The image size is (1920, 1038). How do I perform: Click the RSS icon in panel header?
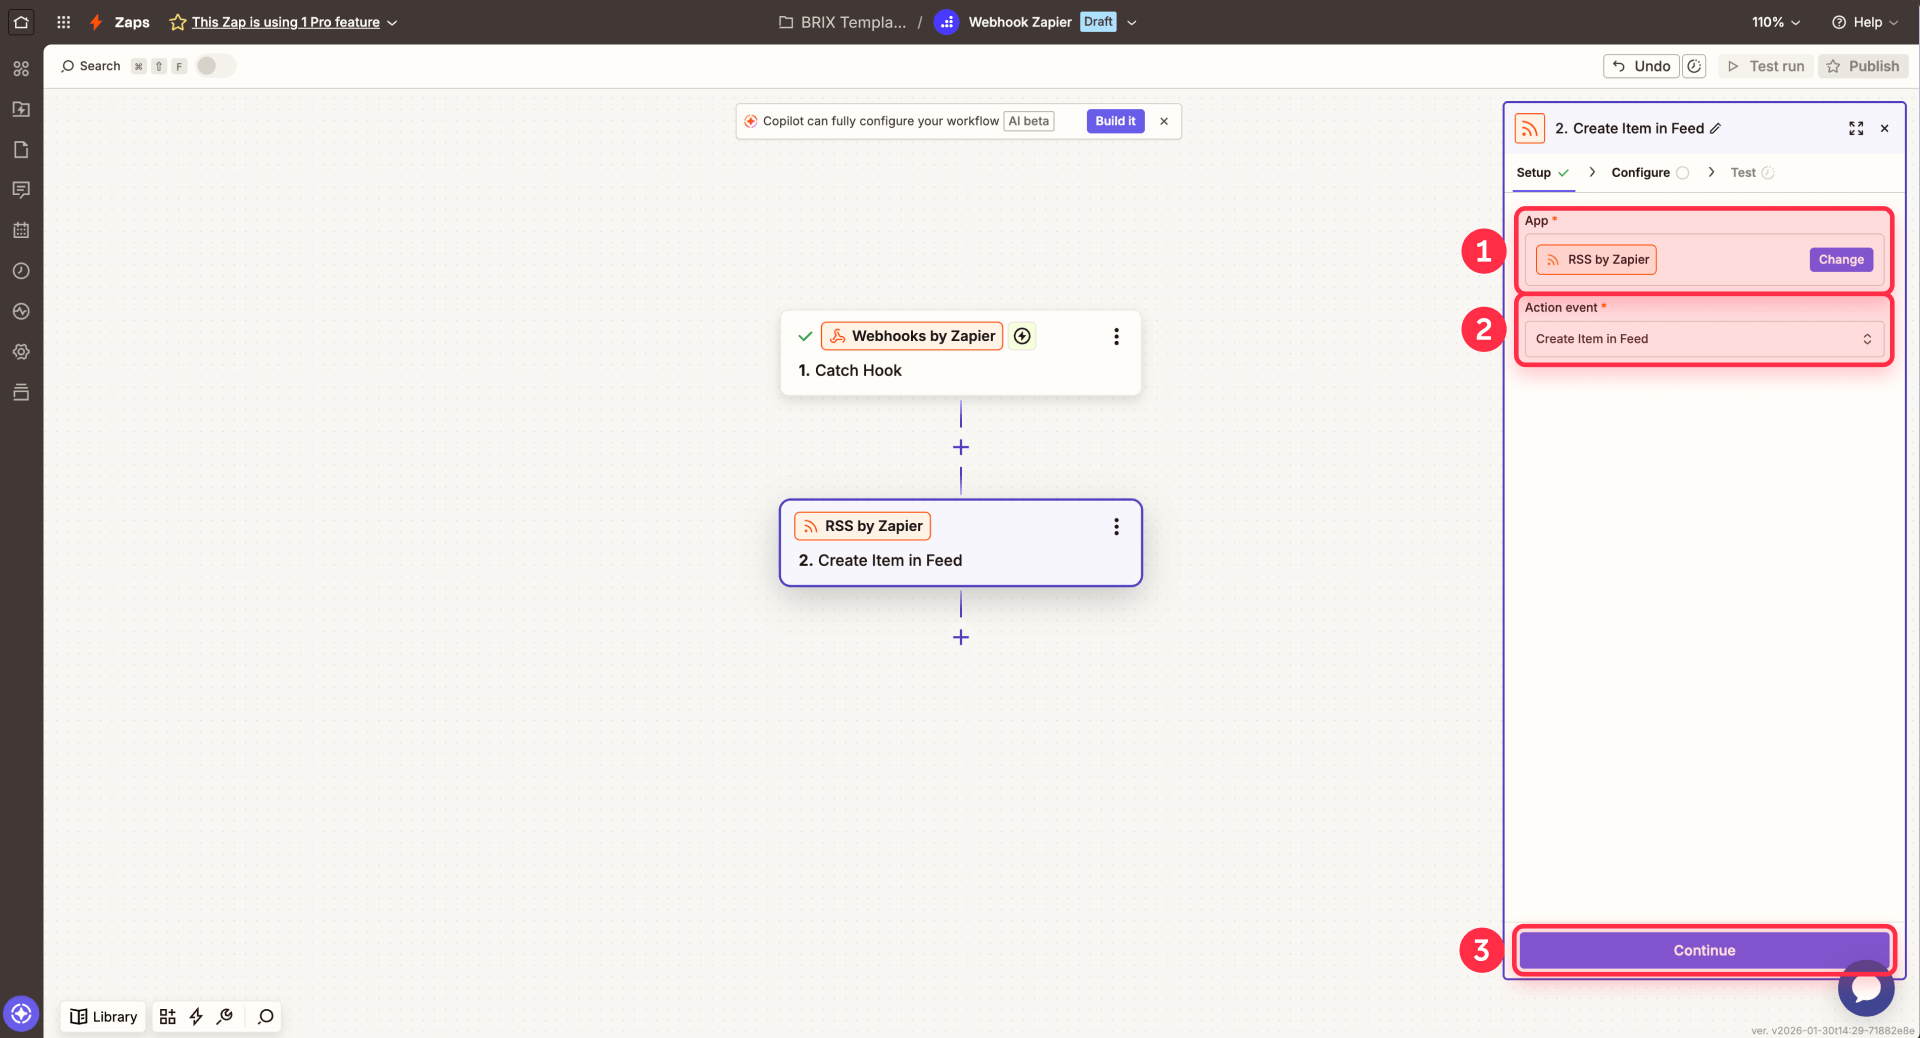coord(1530,128)
